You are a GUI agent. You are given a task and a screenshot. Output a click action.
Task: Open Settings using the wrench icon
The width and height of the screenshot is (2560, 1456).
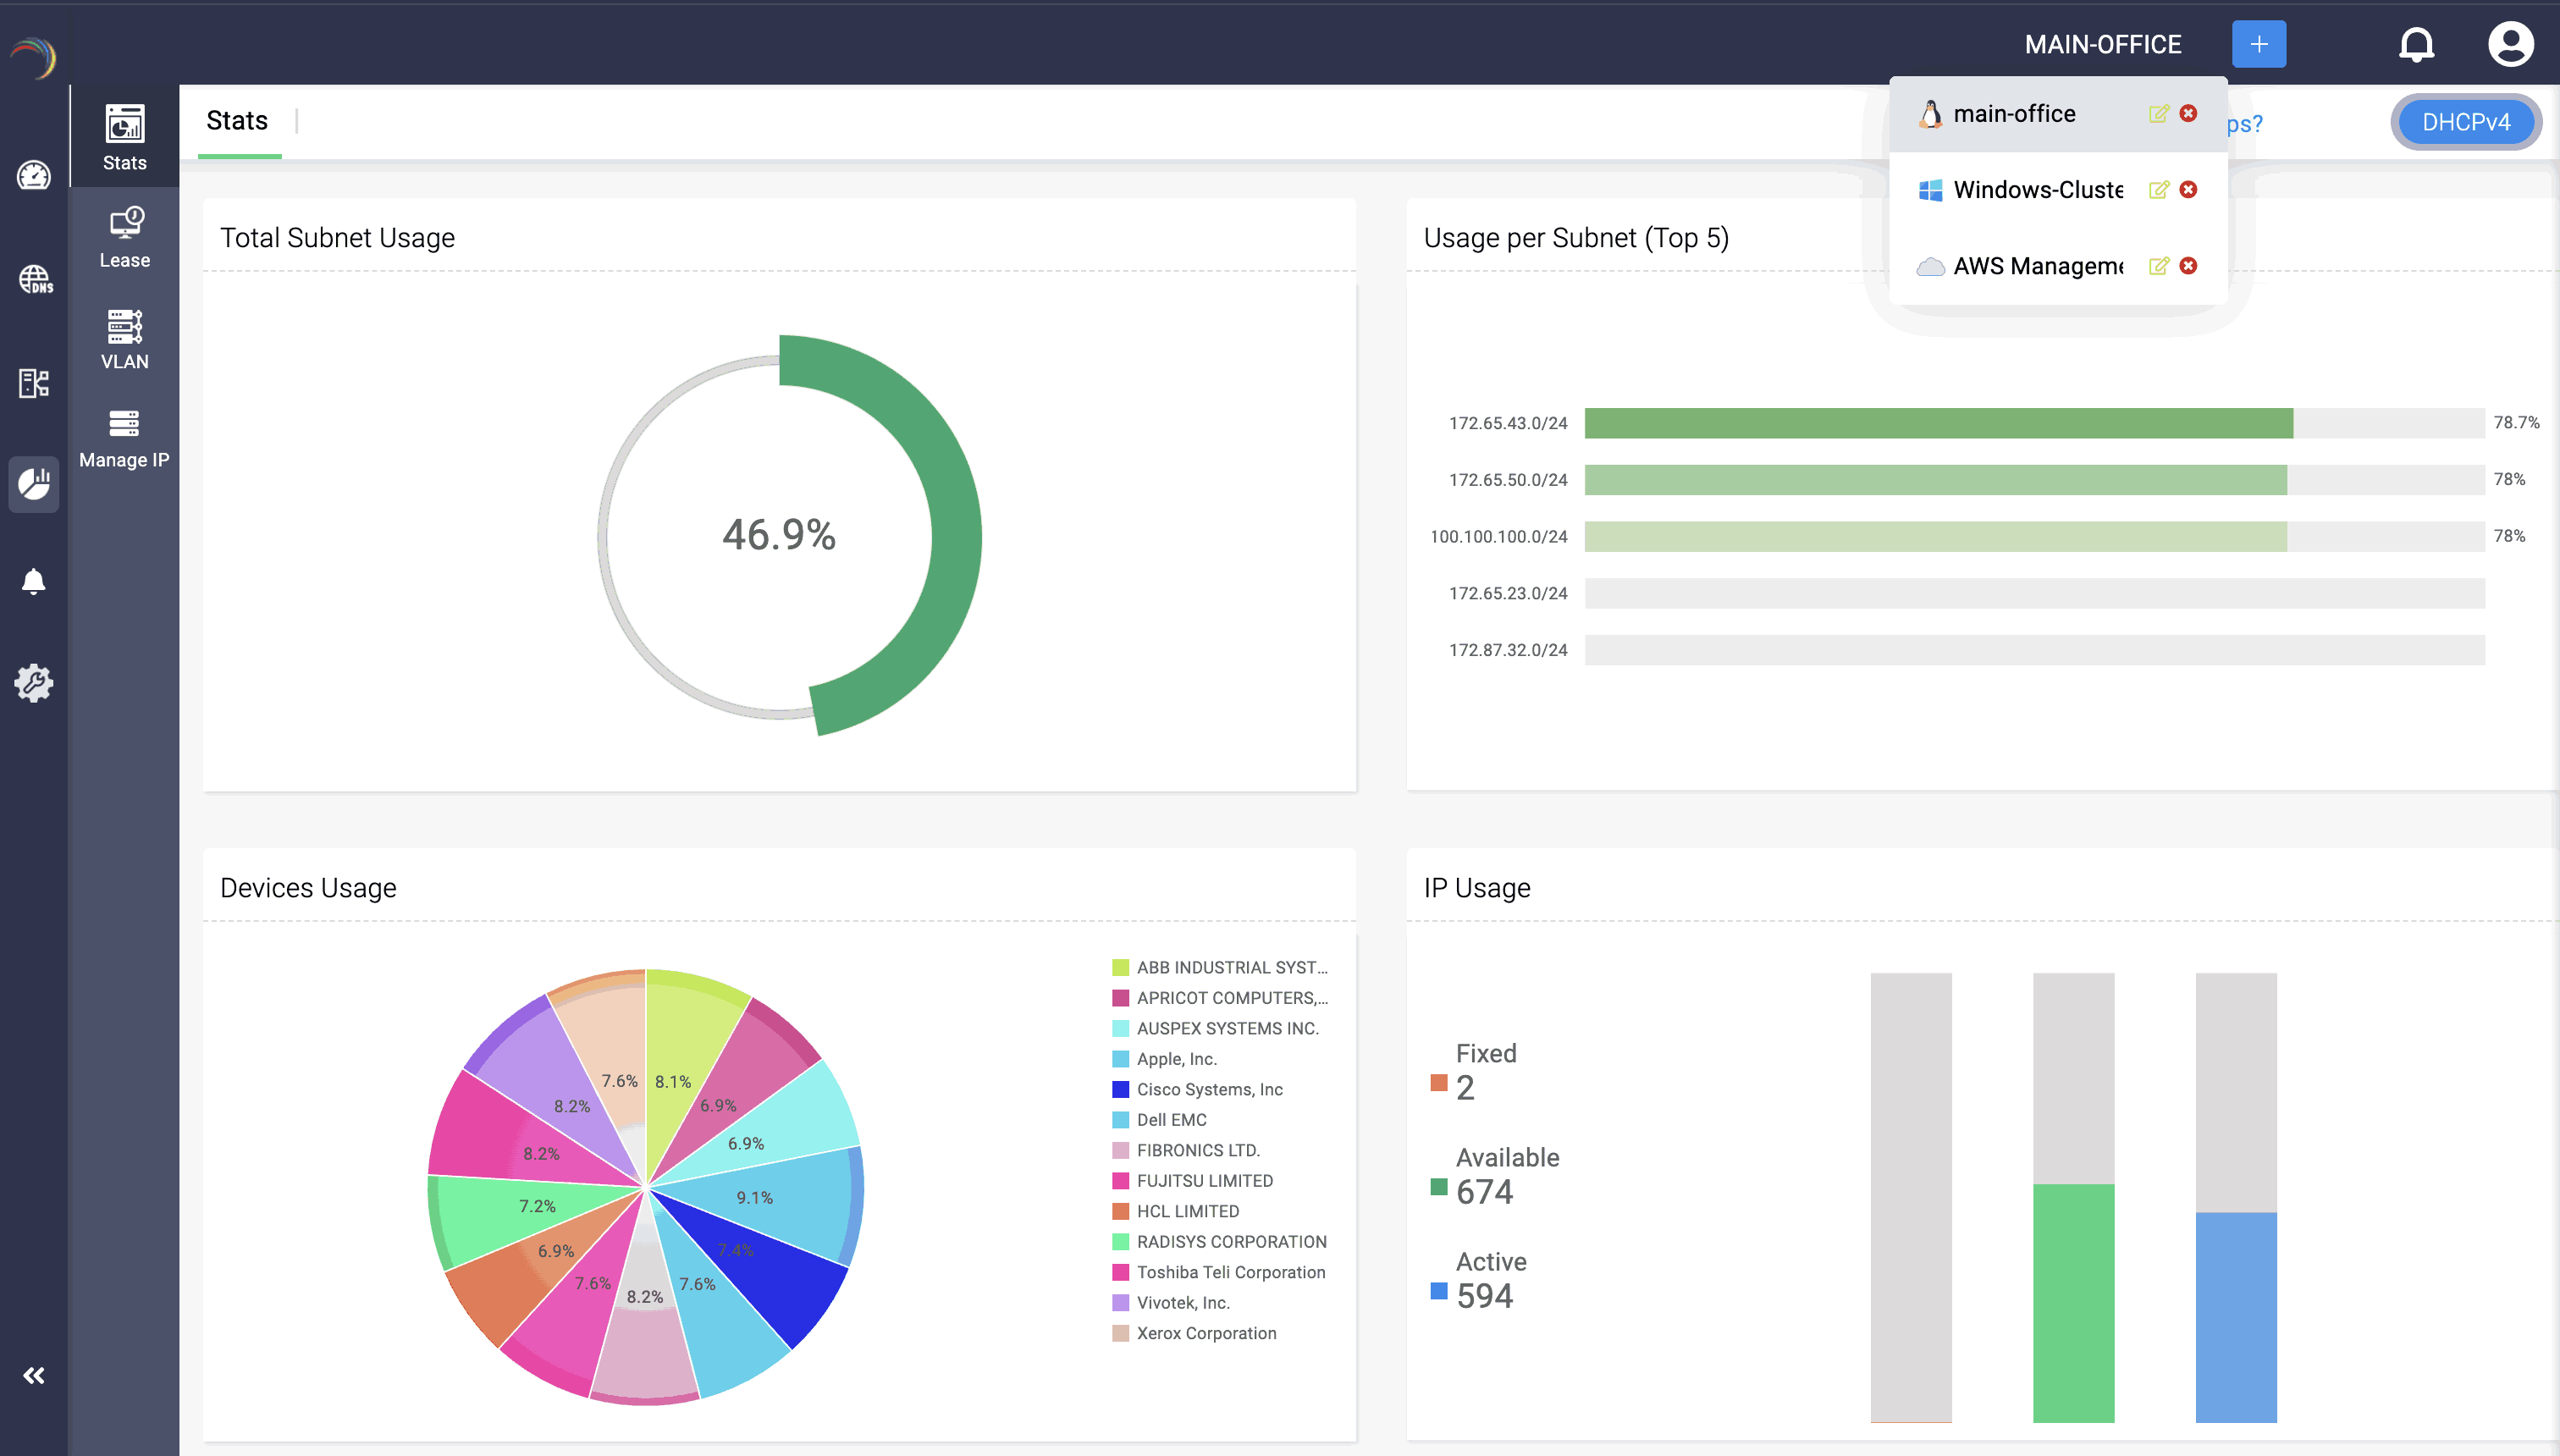click(x=34, y=682)
